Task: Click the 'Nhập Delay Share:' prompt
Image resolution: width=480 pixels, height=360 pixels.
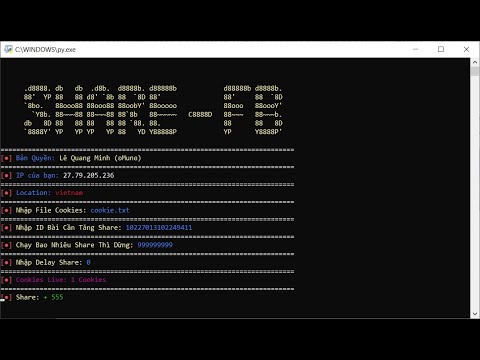Action: [49, 262]
